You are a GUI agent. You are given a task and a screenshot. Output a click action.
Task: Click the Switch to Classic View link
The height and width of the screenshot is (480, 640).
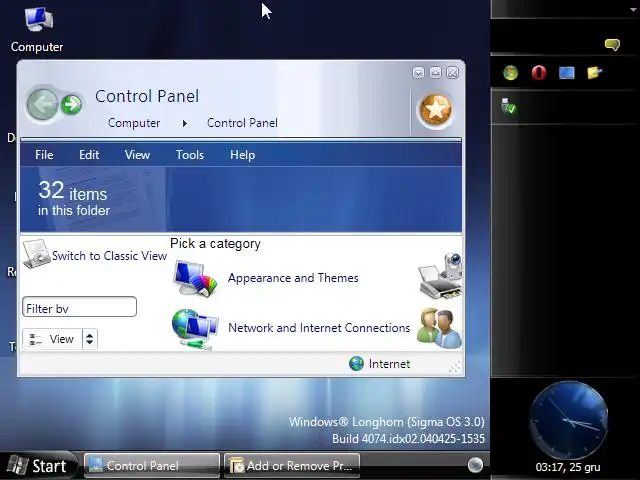point(109,256)
